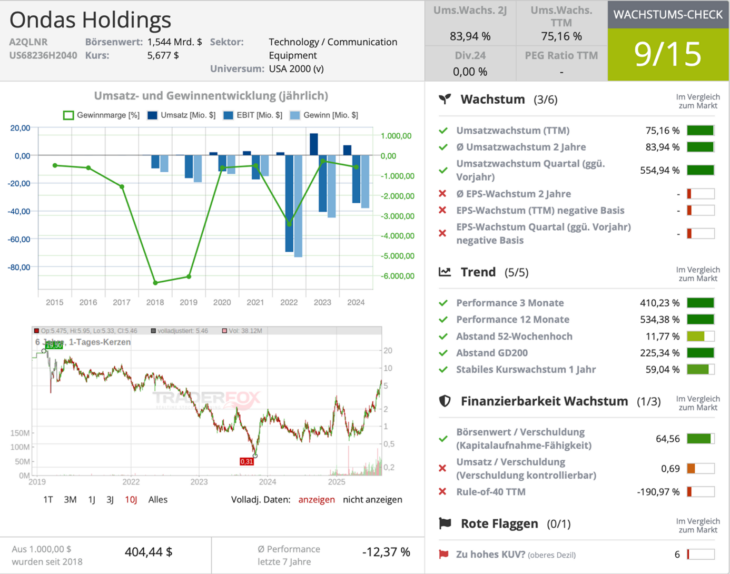This screenshot has height=574, width=730.
Task: Click the -190,97 % Rule-of-40 value
Action: click(658, 492)
